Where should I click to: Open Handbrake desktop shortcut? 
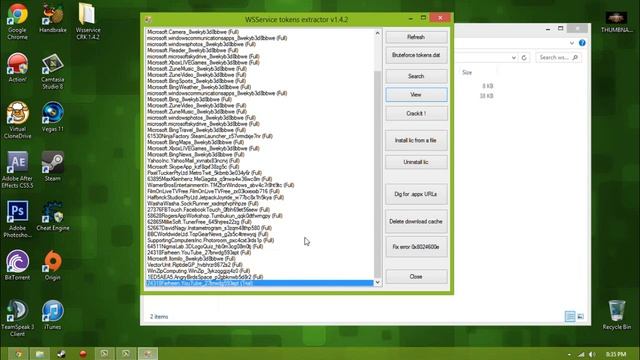(x=53, y=18)
